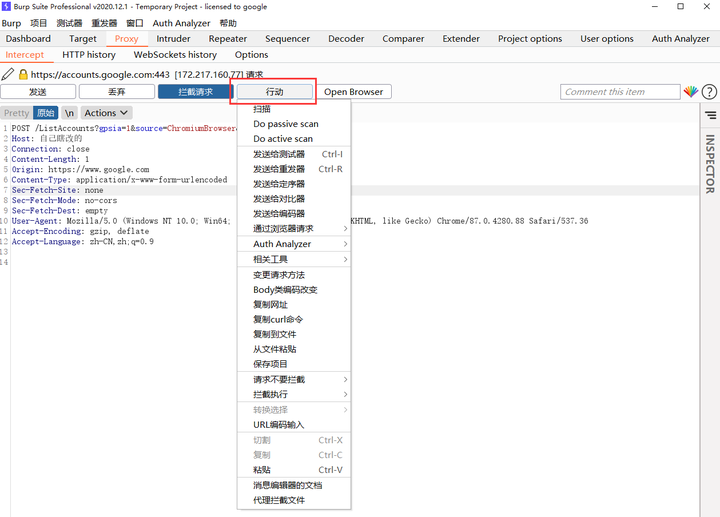Open the 重发器 menu
The image size is (720, 517).
(104, 23)
